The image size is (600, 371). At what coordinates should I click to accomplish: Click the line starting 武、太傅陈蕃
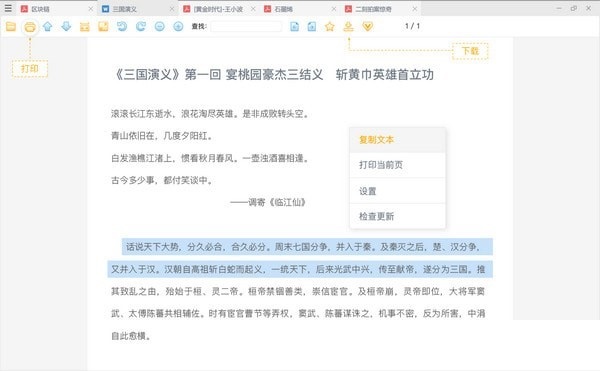(x=298, y=314)
